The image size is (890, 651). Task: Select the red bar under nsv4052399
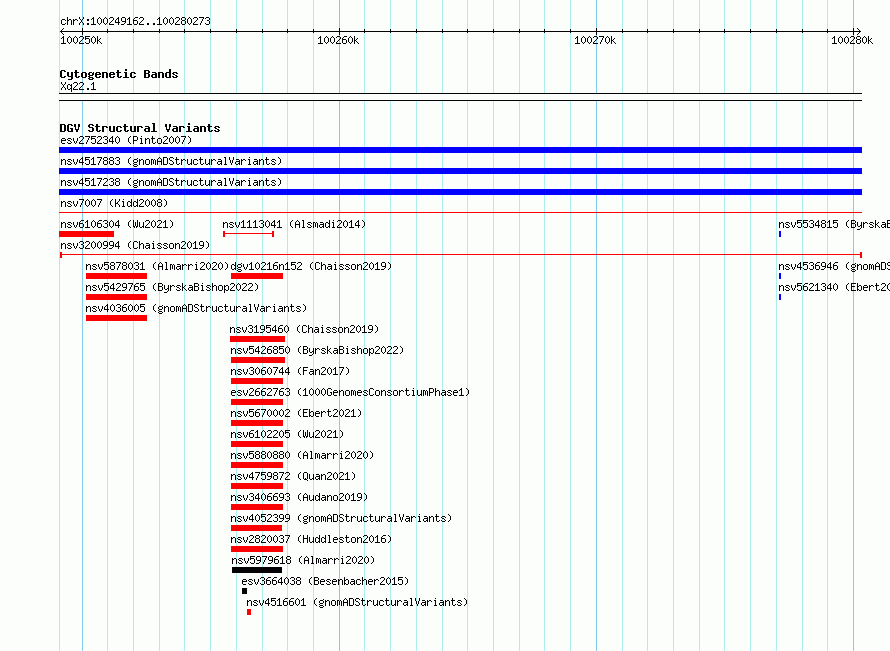coord(257,528)
